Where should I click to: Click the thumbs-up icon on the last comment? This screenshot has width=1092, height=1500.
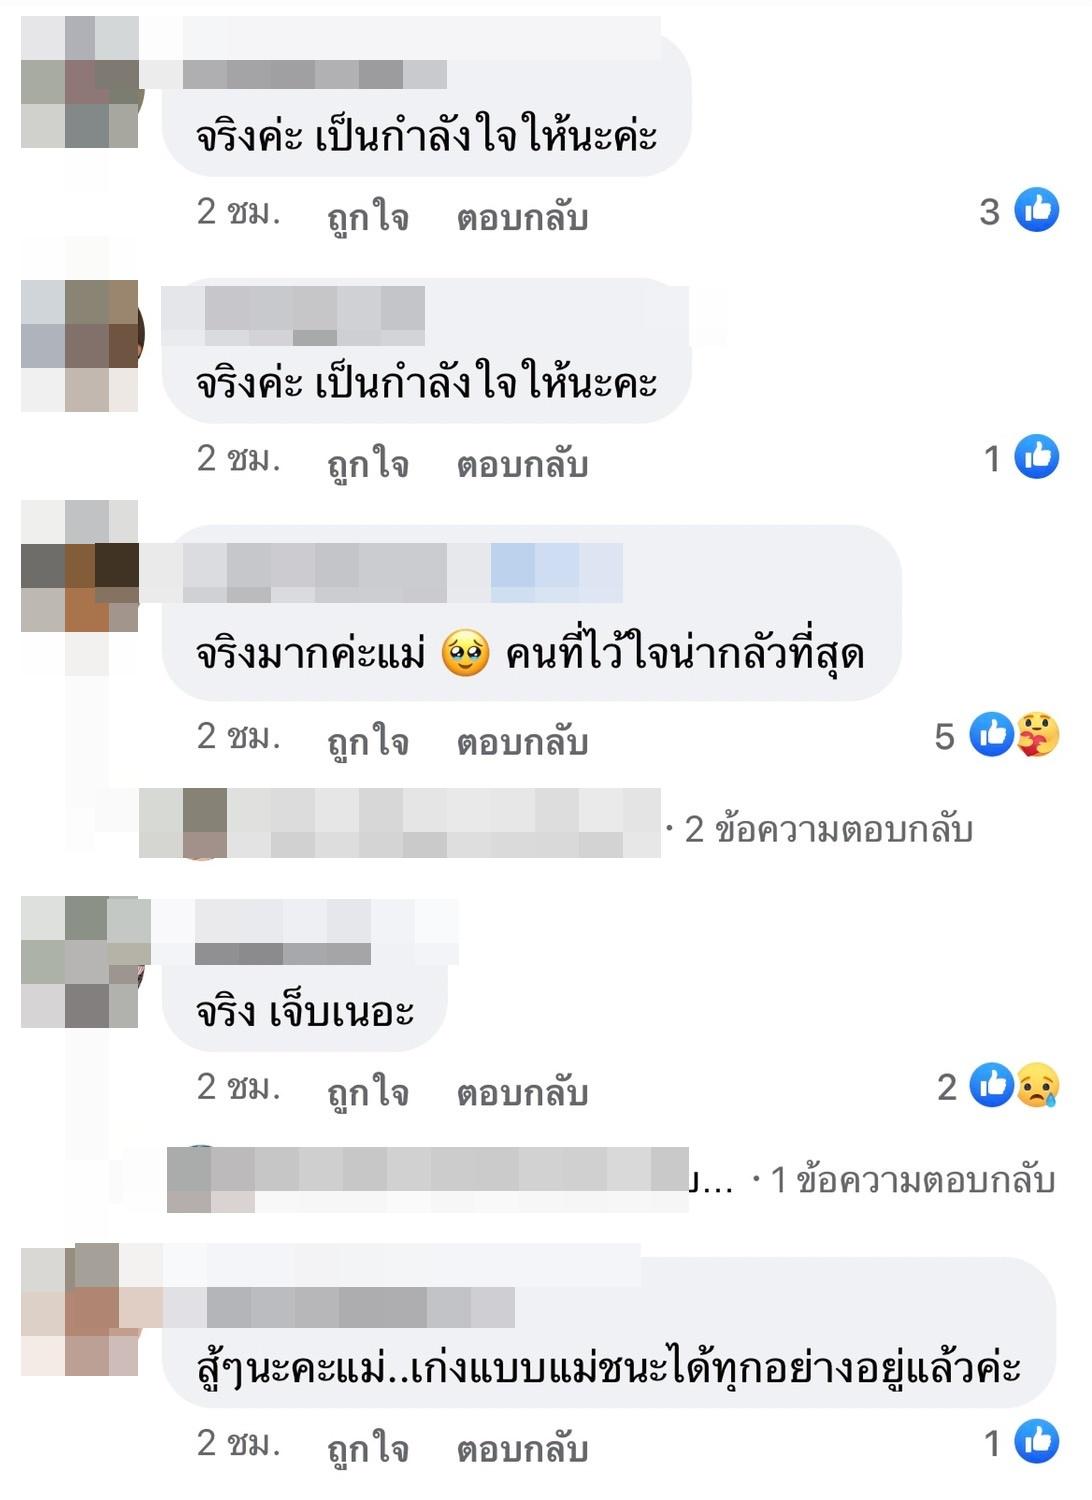1037,1441
